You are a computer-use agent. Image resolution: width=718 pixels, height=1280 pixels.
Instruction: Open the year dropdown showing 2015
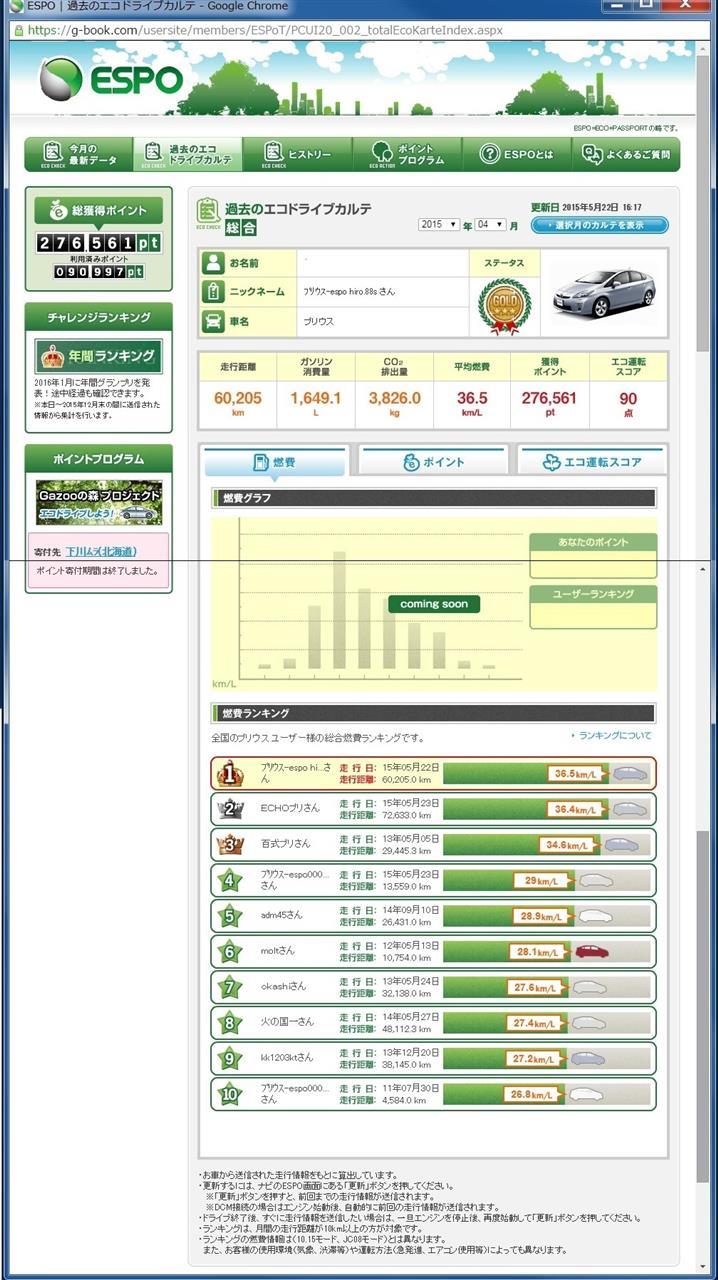(439, 225)
